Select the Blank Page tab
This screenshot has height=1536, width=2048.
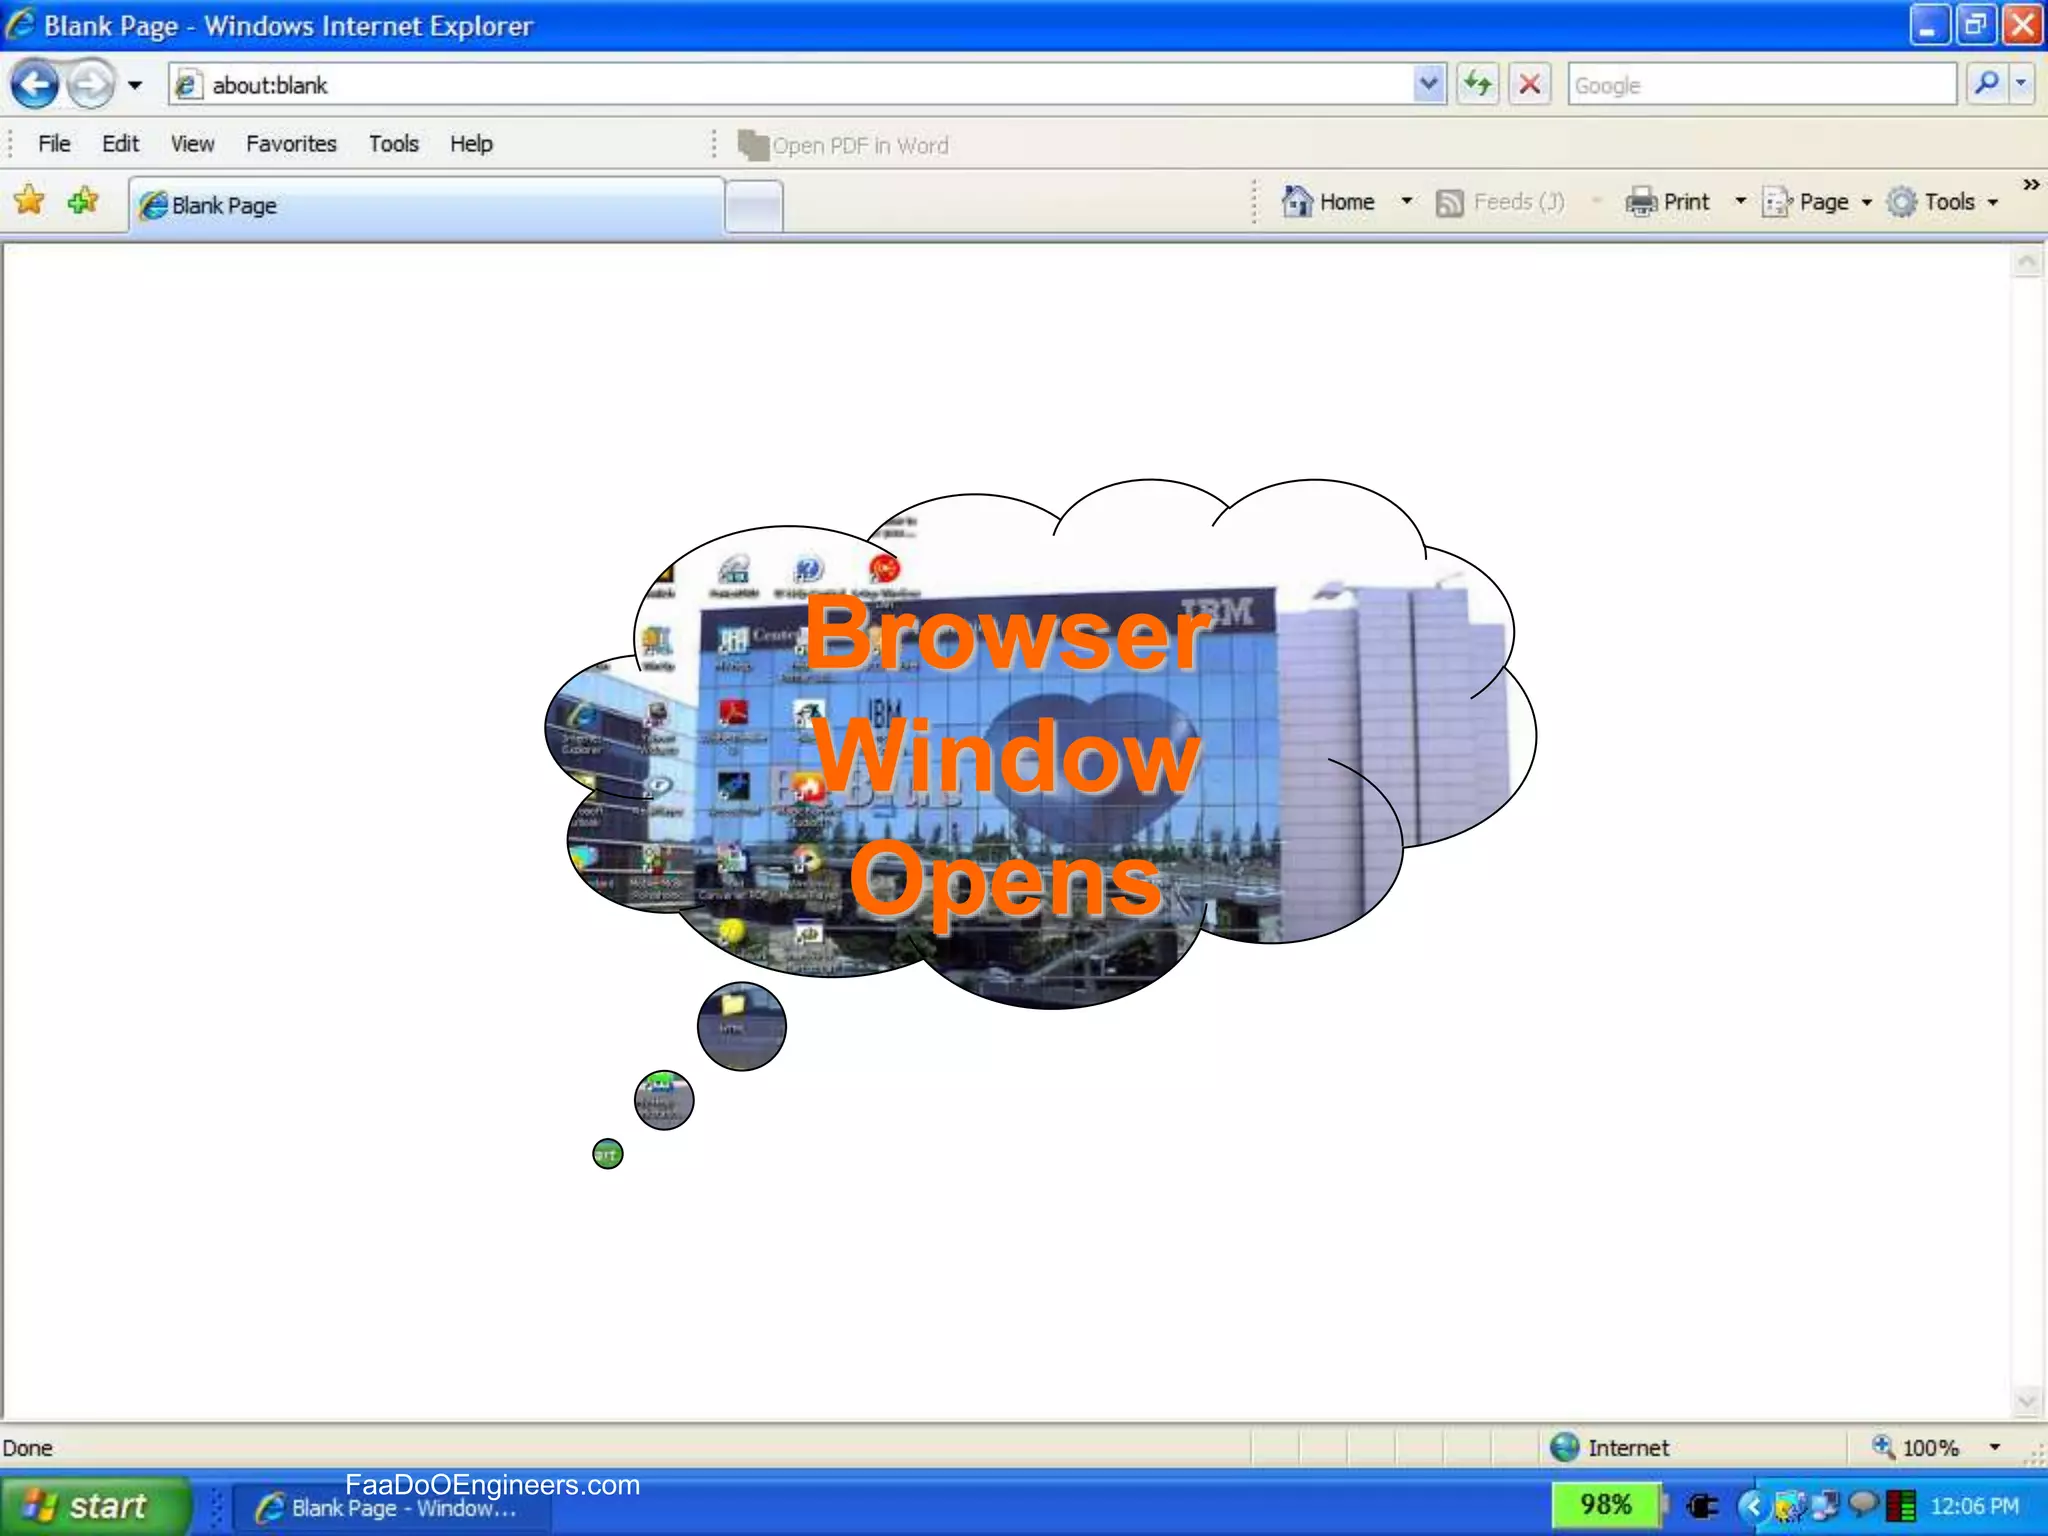pyautogui.click(x=426, y=205)
